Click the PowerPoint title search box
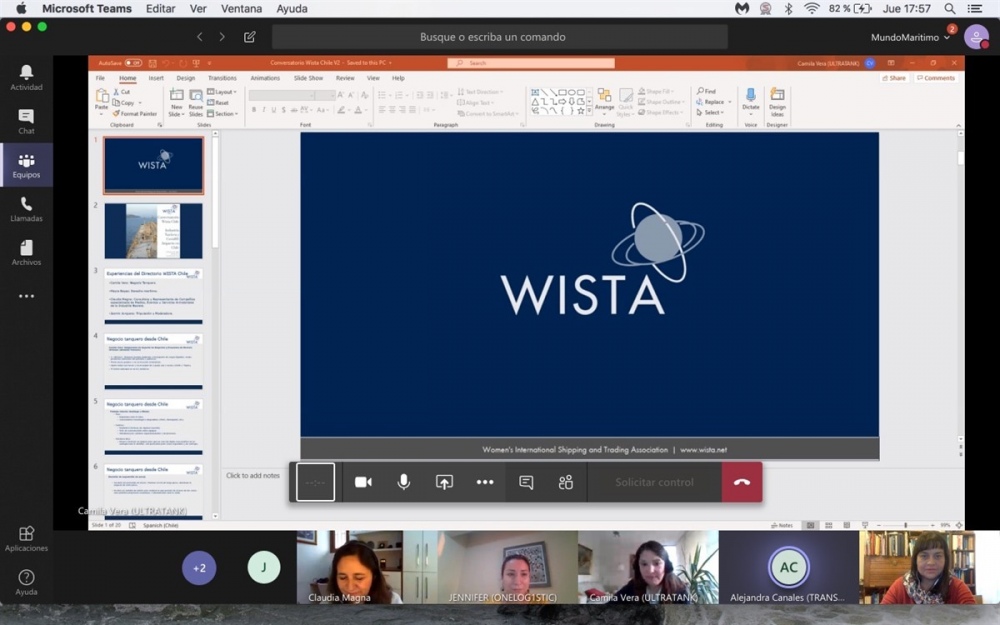Image resolution: width=1000 pixels, height=625 pixels. [531, 62]
